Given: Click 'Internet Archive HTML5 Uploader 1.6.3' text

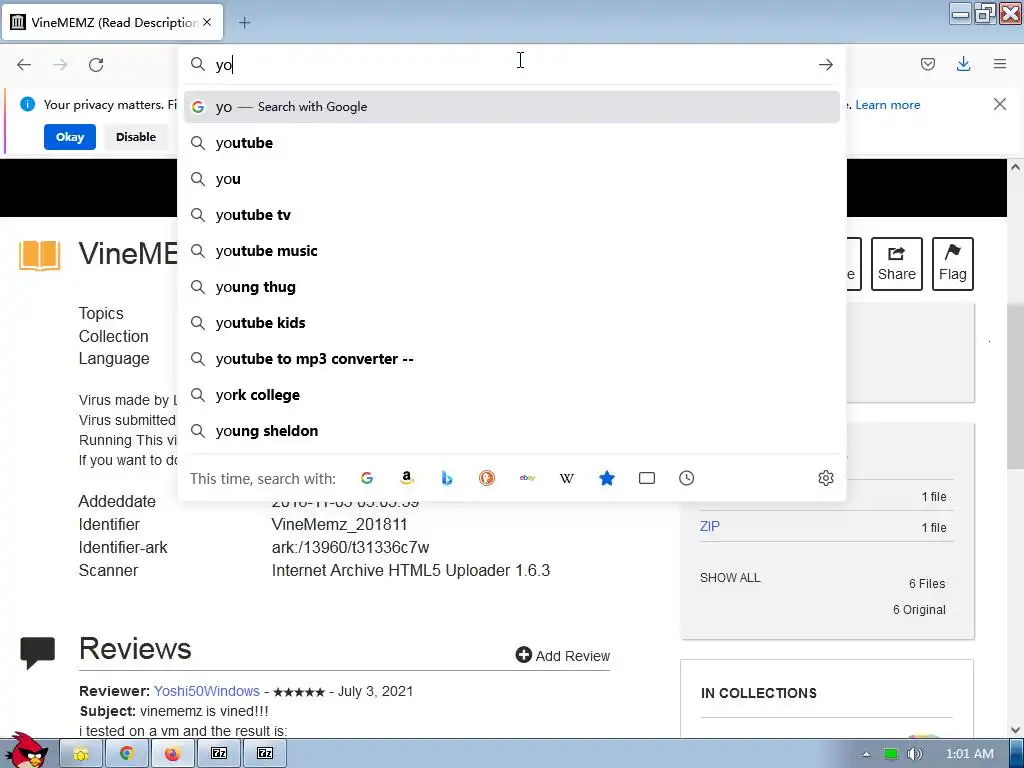Looking at the screenshot, I should (x=411, y=570).
